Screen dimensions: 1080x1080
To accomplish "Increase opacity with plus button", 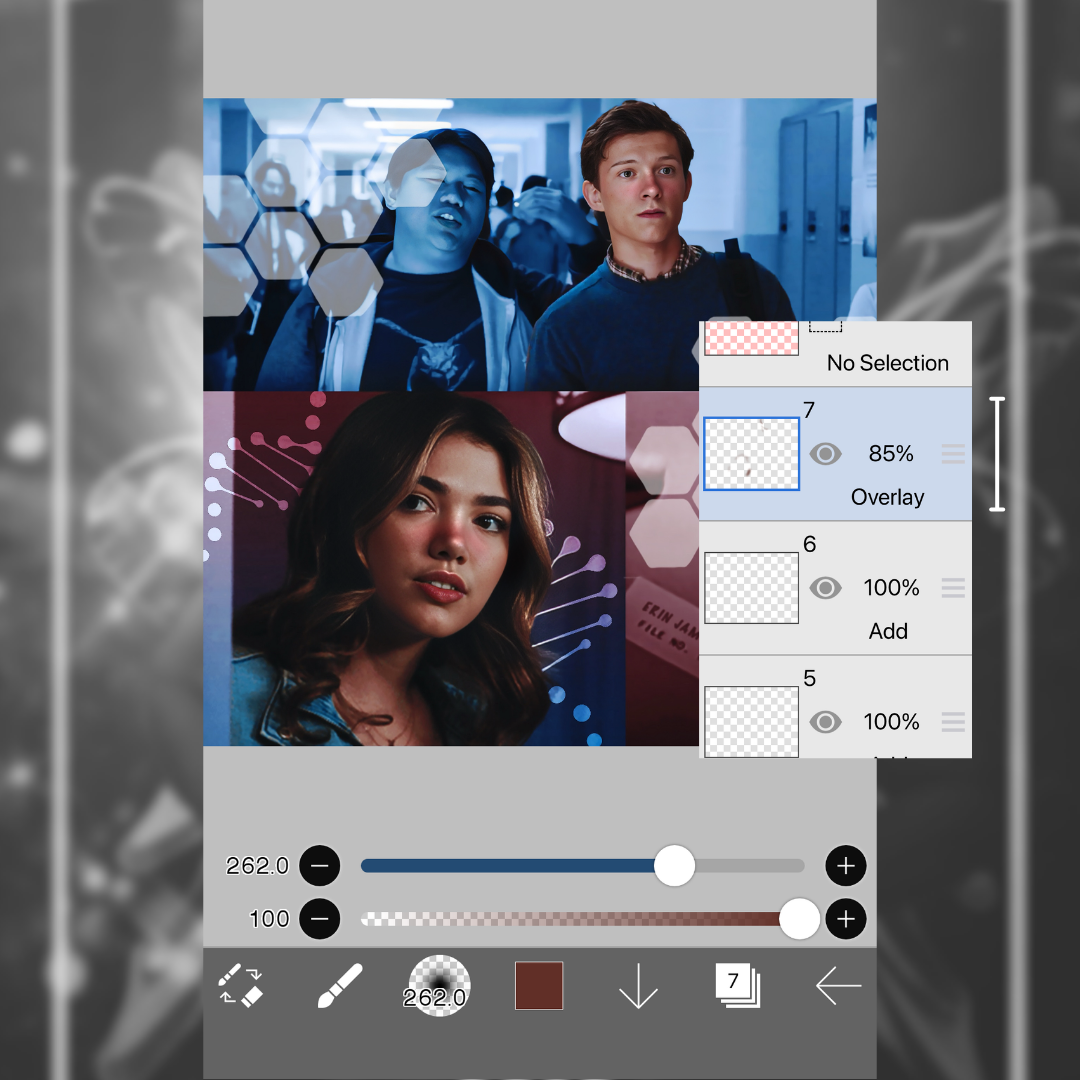I will click(846, 919).
